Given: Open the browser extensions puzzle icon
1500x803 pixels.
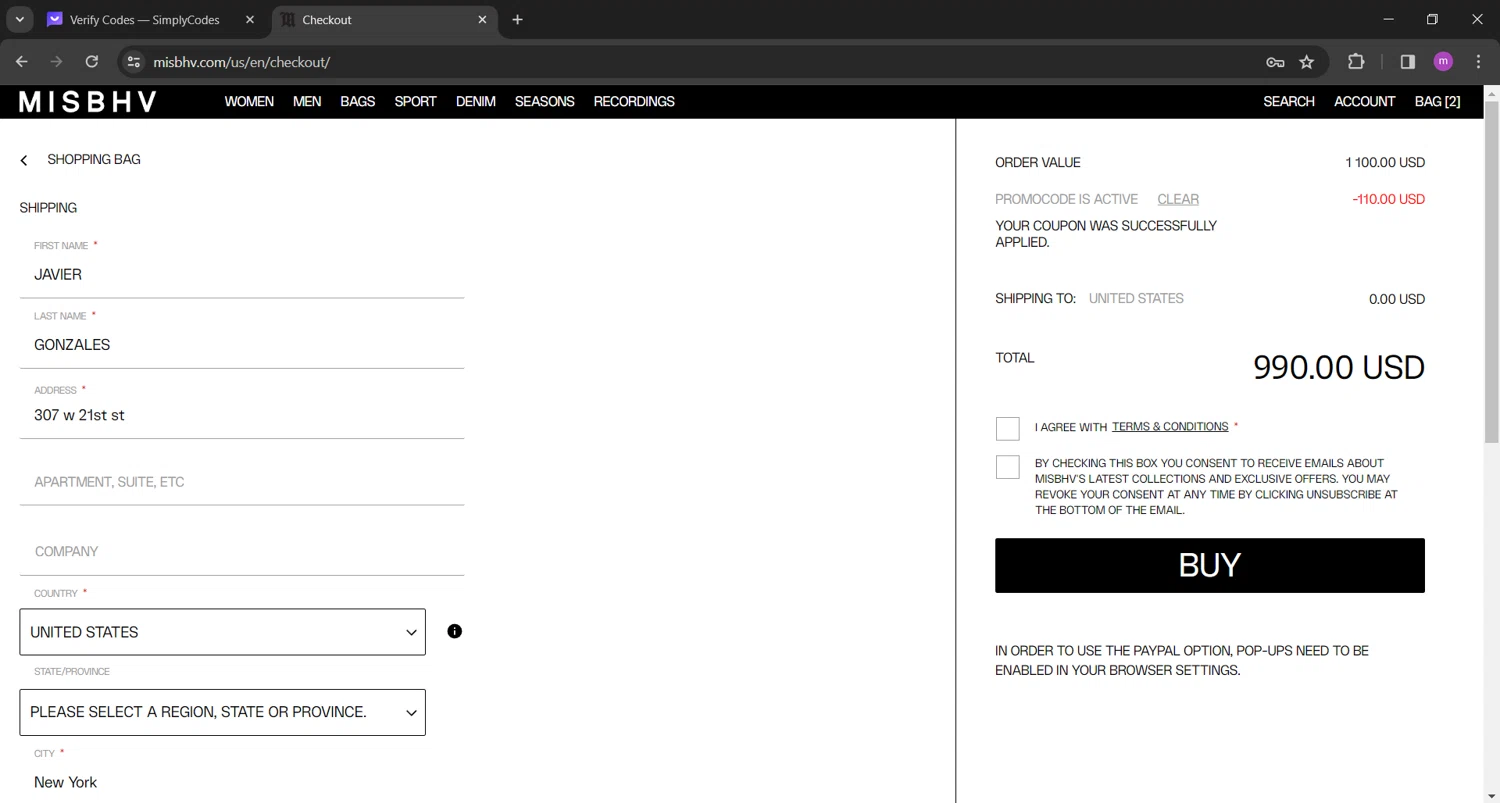Looking at the screenshot, I should [x=1356, y=62].
